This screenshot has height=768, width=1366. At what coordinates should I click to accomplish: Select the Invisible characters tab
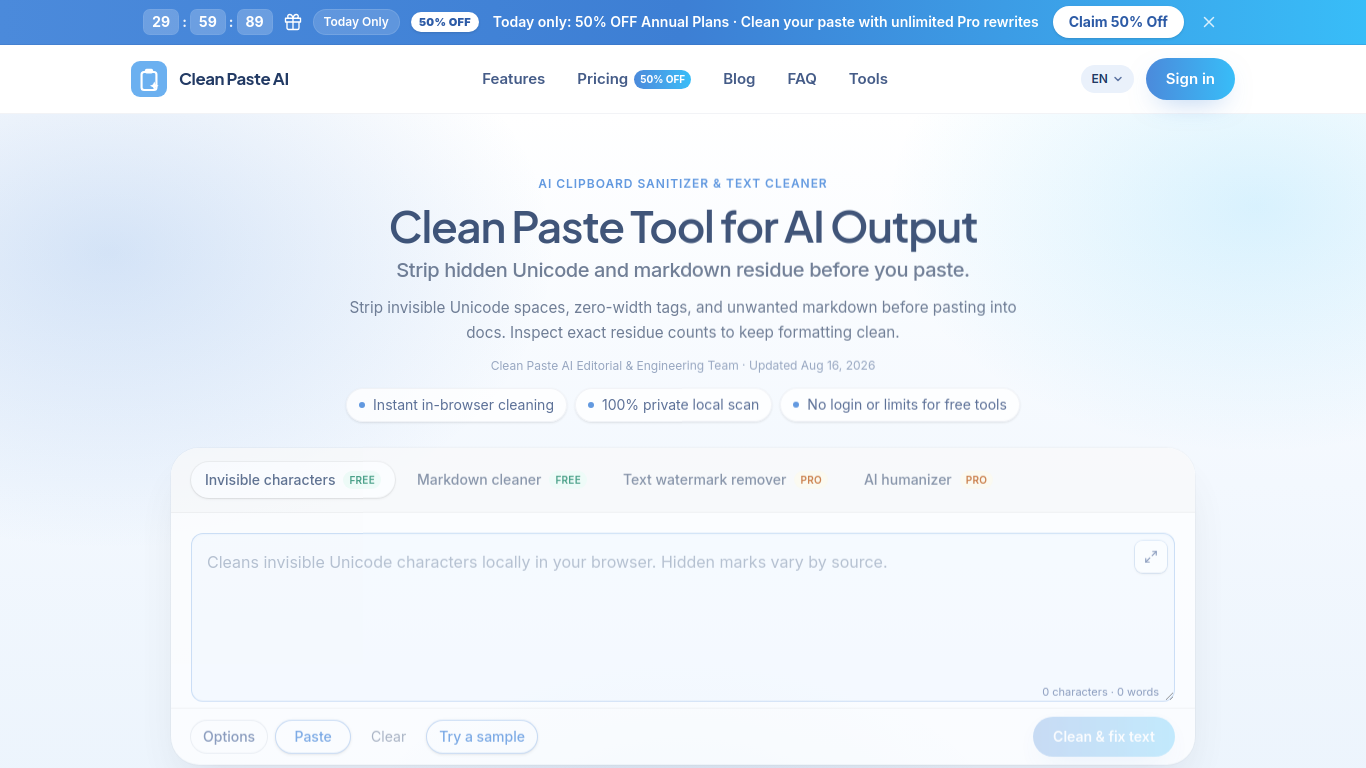pyautogui.click(x=292, y=480)
